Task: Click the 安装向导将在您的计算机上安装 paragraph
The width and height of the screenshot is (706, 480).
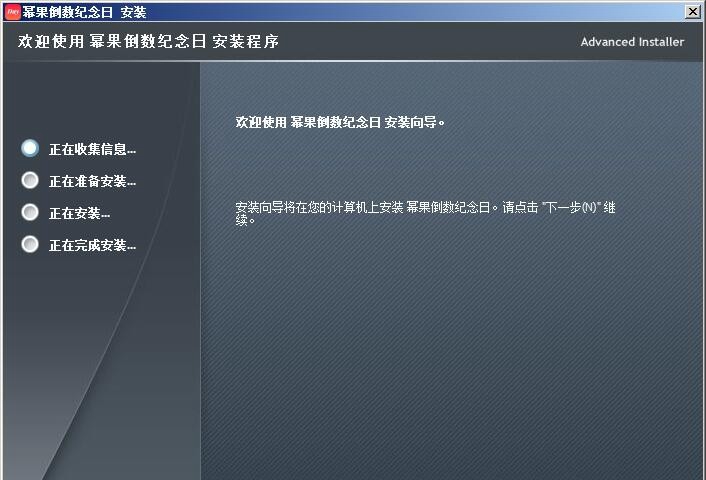Action: click(425, 213)
